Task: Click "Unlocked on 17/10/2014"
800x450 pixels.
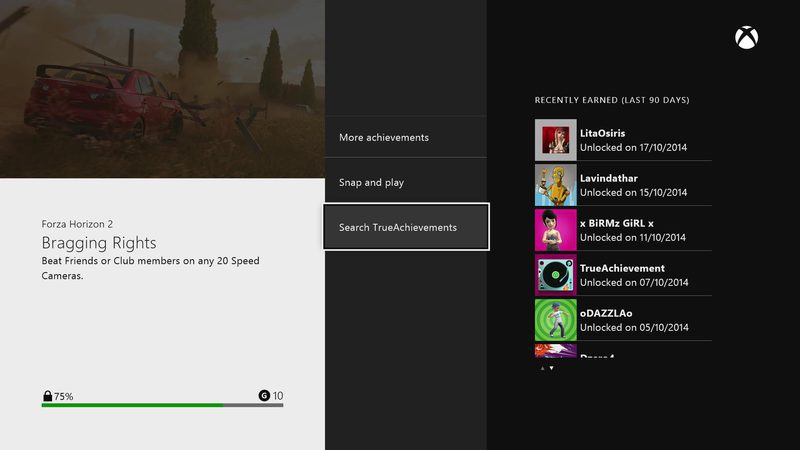Action: coord(634,147)
